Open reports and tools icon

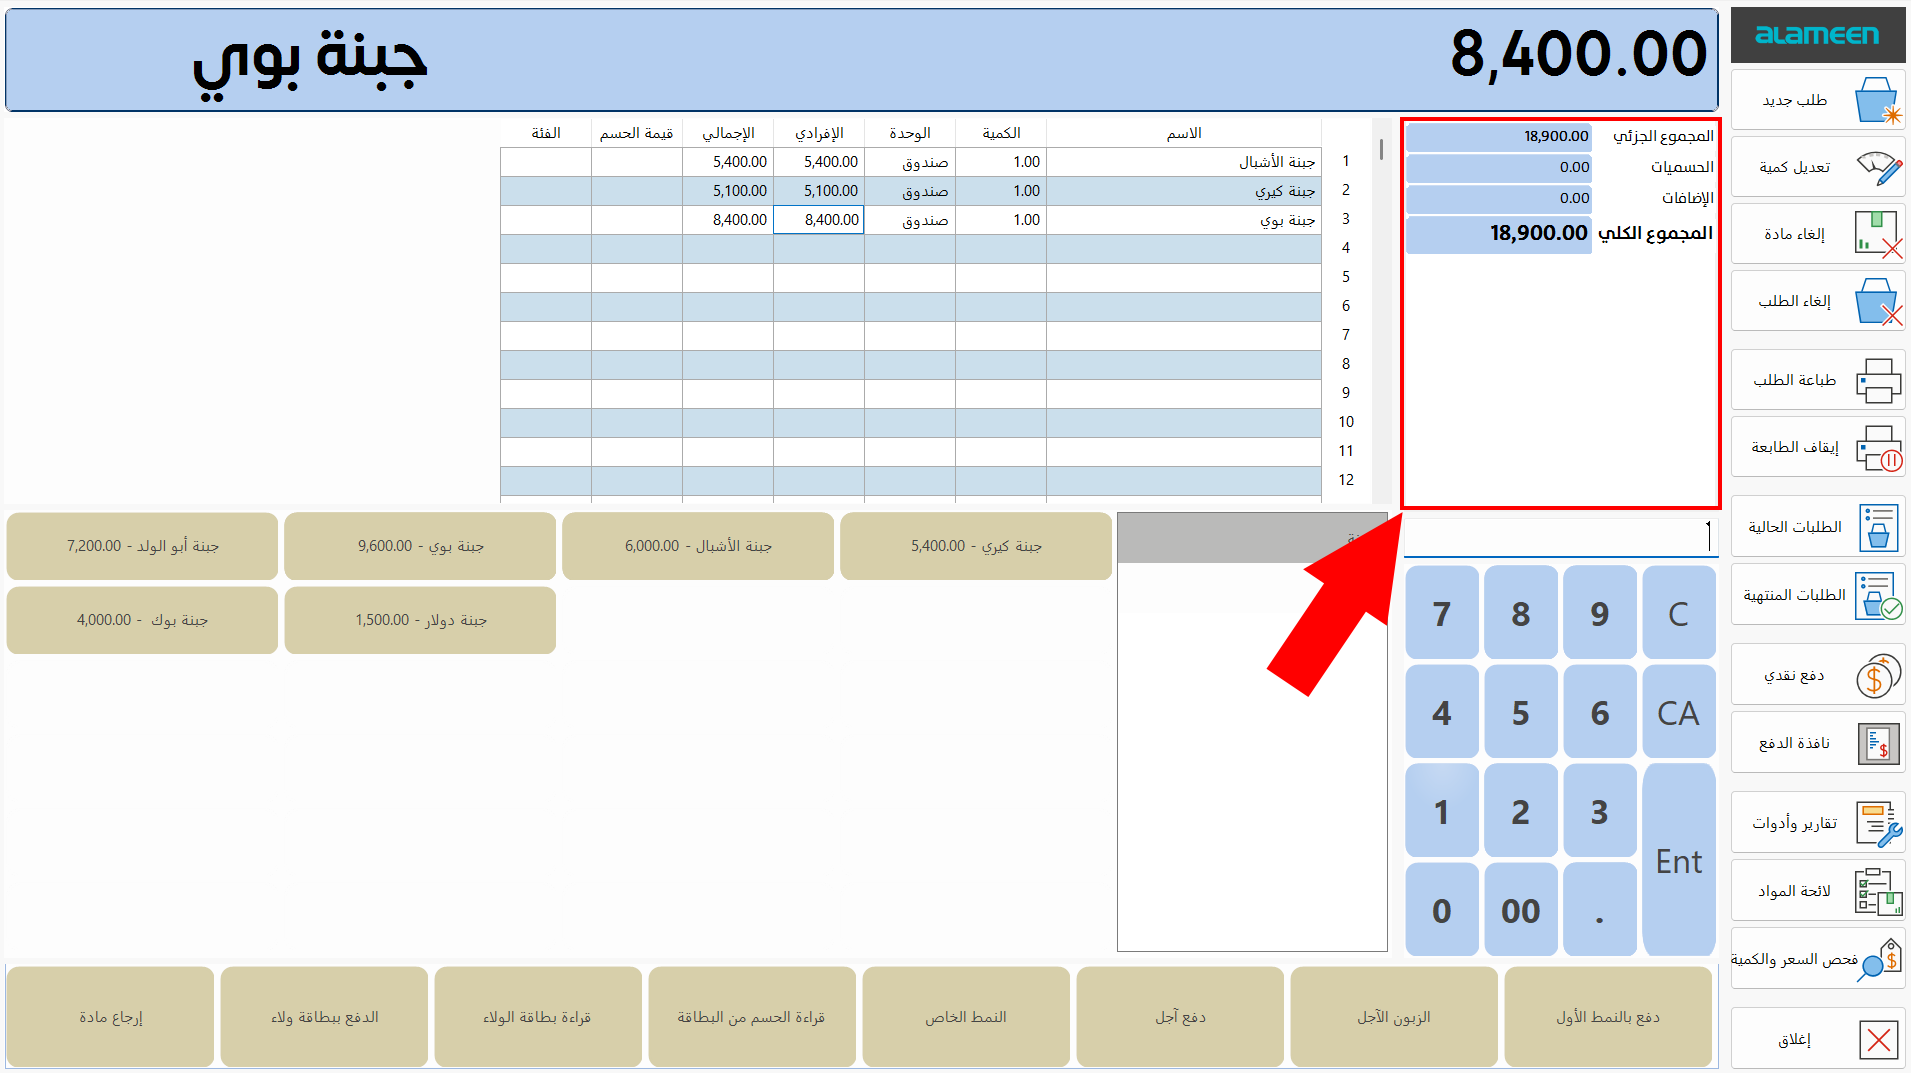pyautogui.click(x=1877, y=824)
